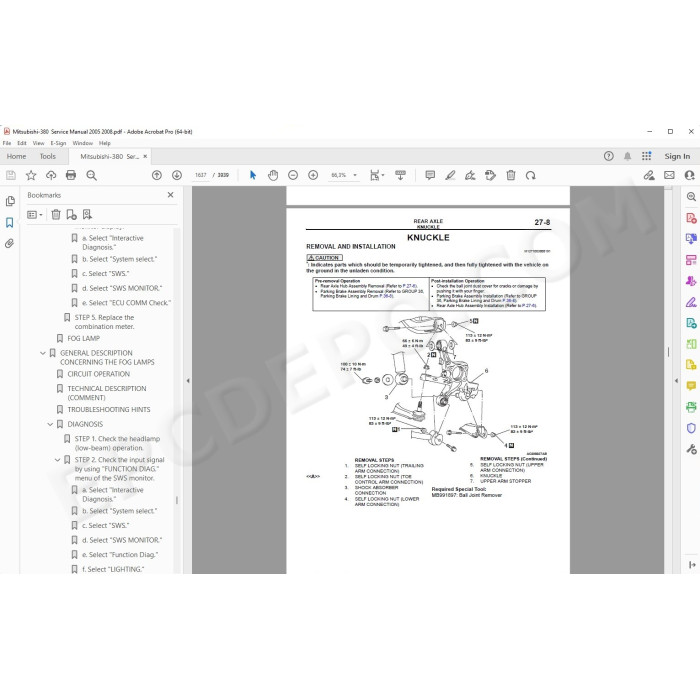Viewport: 700px width, 700px height.
Task: Open the Window menu
Action: (x=83, y=143)
